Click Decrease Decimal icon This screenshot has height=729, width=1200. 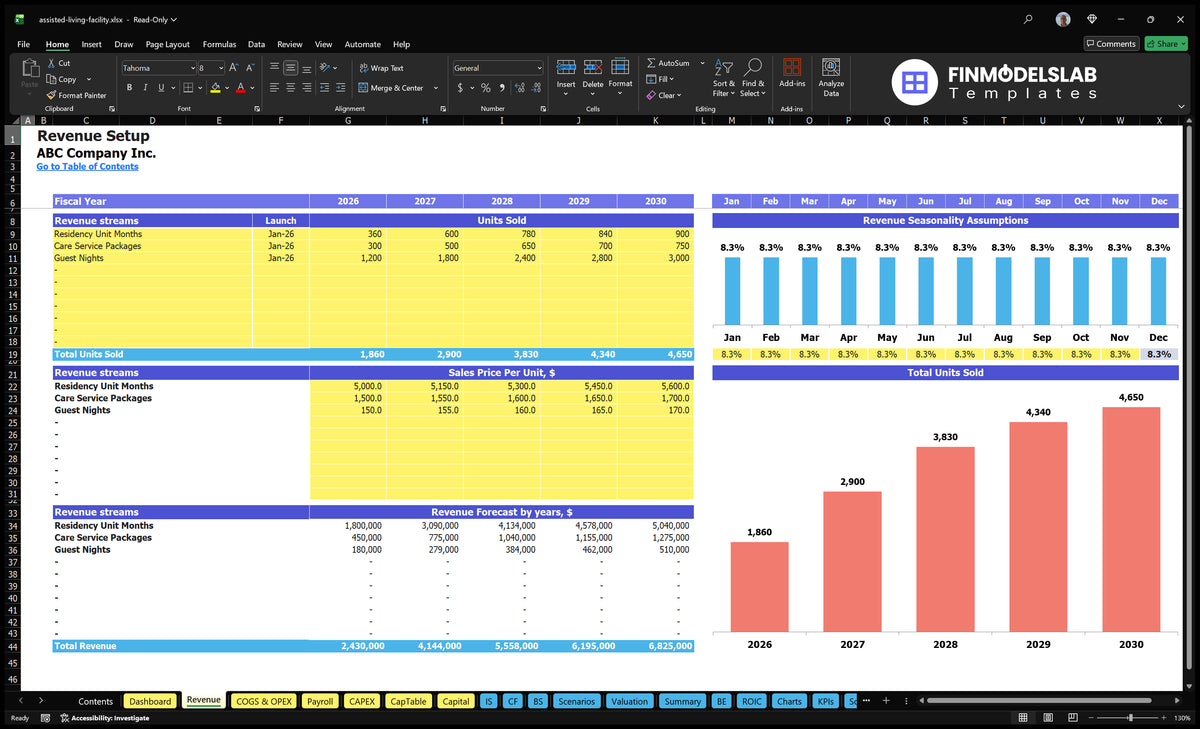(534, 88)
